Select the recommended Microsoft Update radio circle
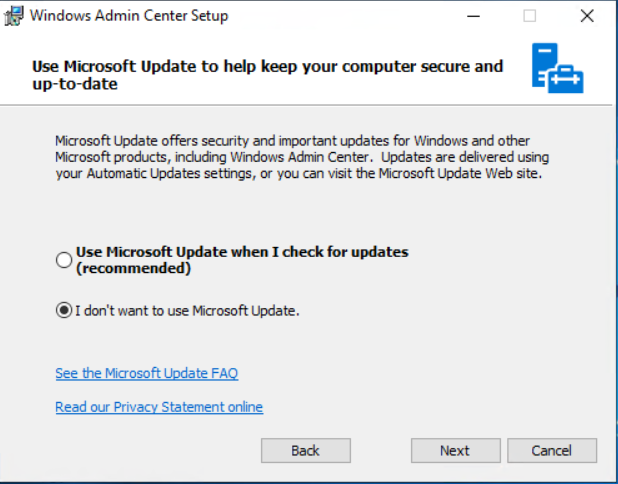This screenshot has width=618, height=484. click(x=64, y=260)
